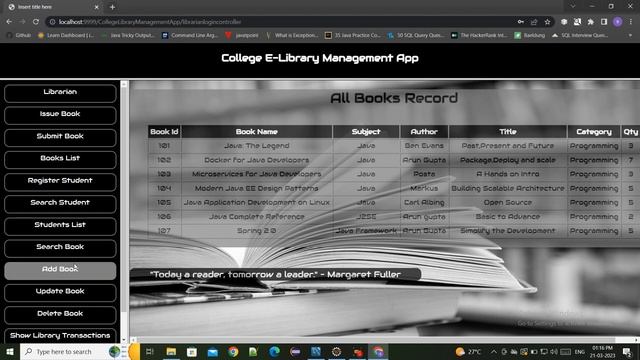The image size is (640, 360).
Task: Show the Books List page
Action: (60, 159)
